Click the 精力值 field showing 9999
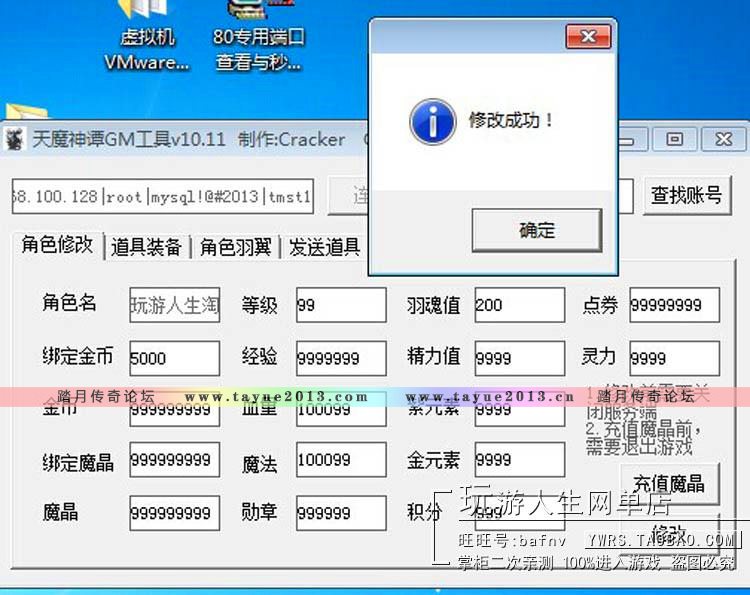750x595 pixels. [520, 358]
